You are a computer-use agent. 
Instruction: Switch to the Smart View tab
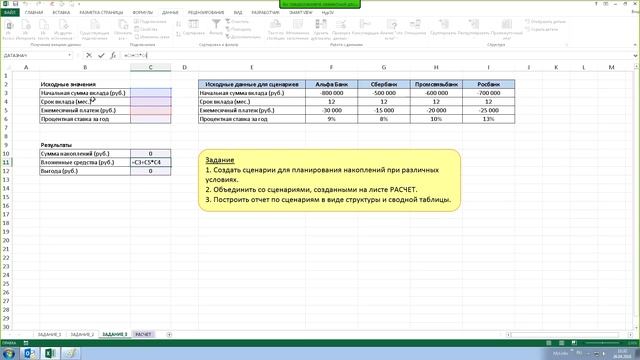300,12
